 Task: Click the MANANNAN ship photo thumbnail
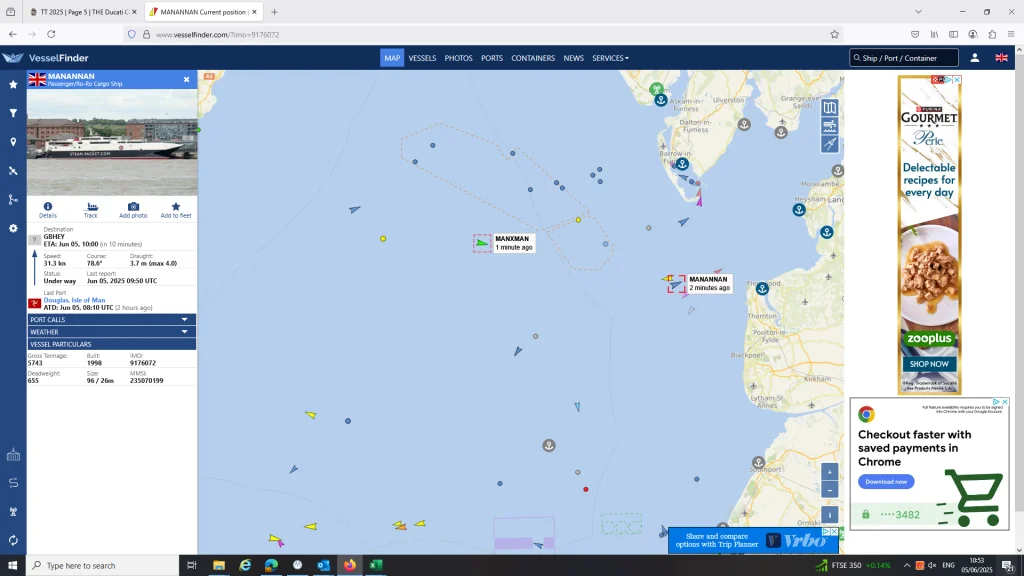[x=112, y=142]
